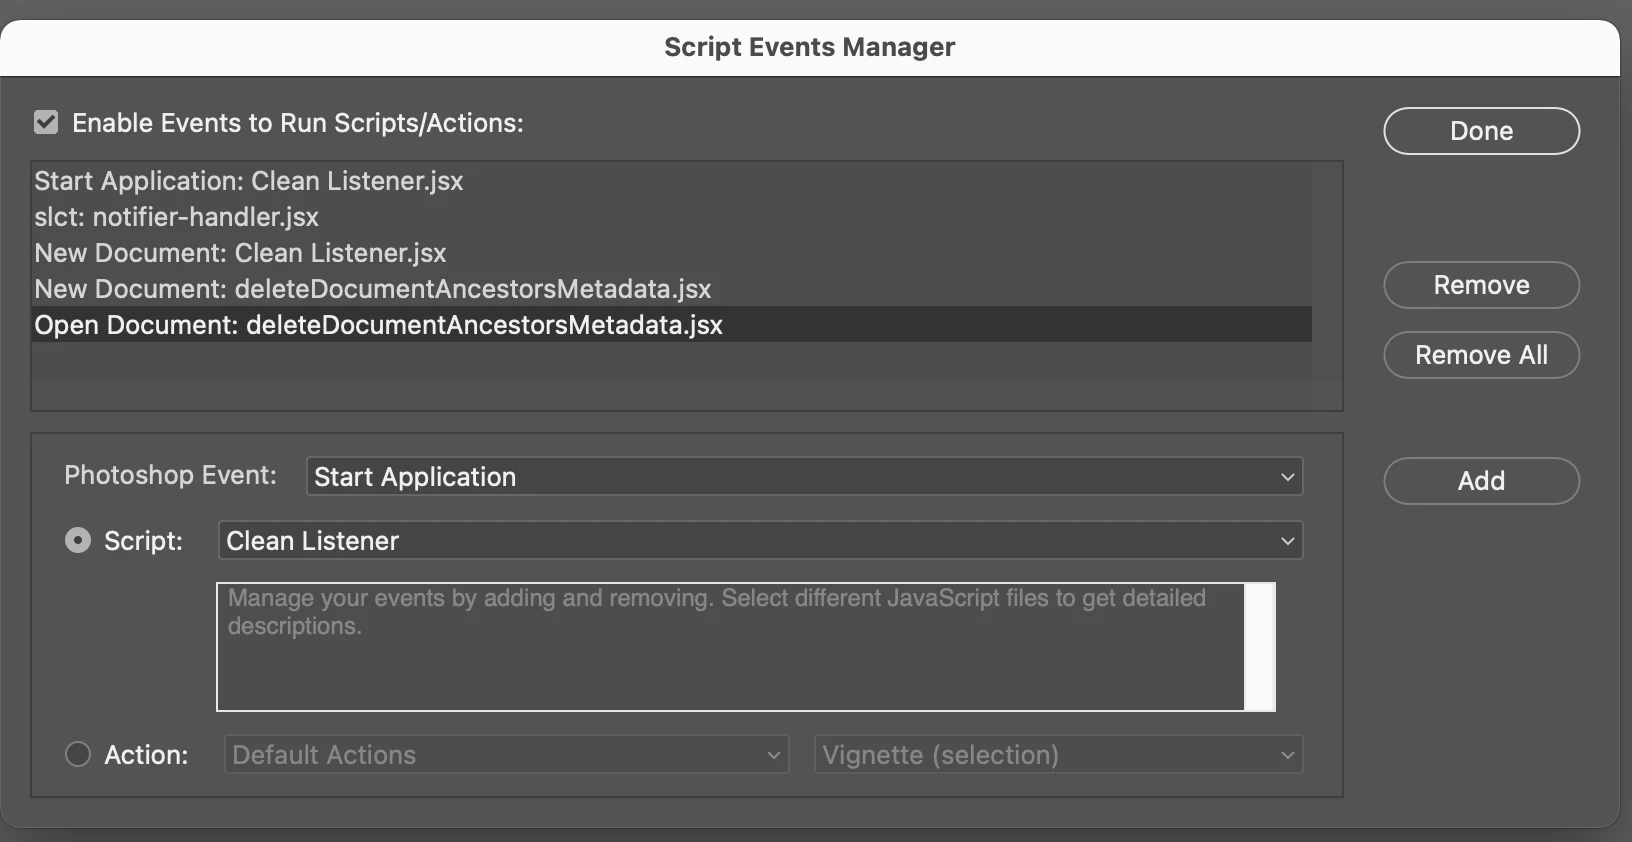Select the Script radio button

click(x=78, y=541)
